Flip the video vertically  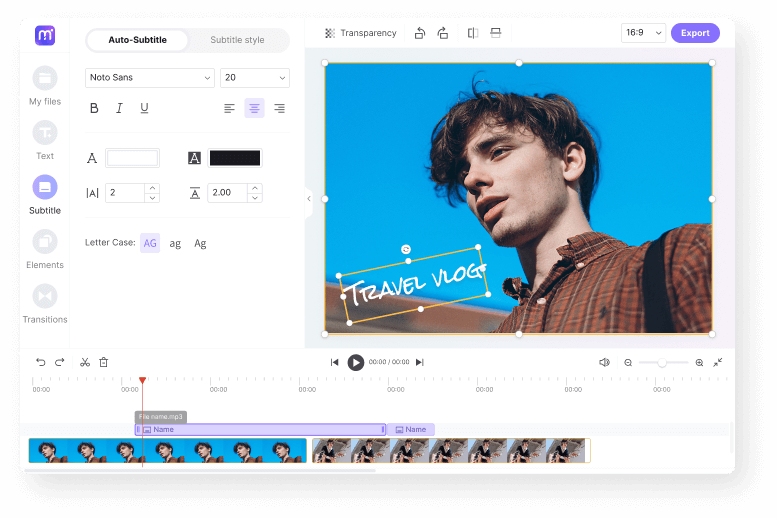pos(496,33)
